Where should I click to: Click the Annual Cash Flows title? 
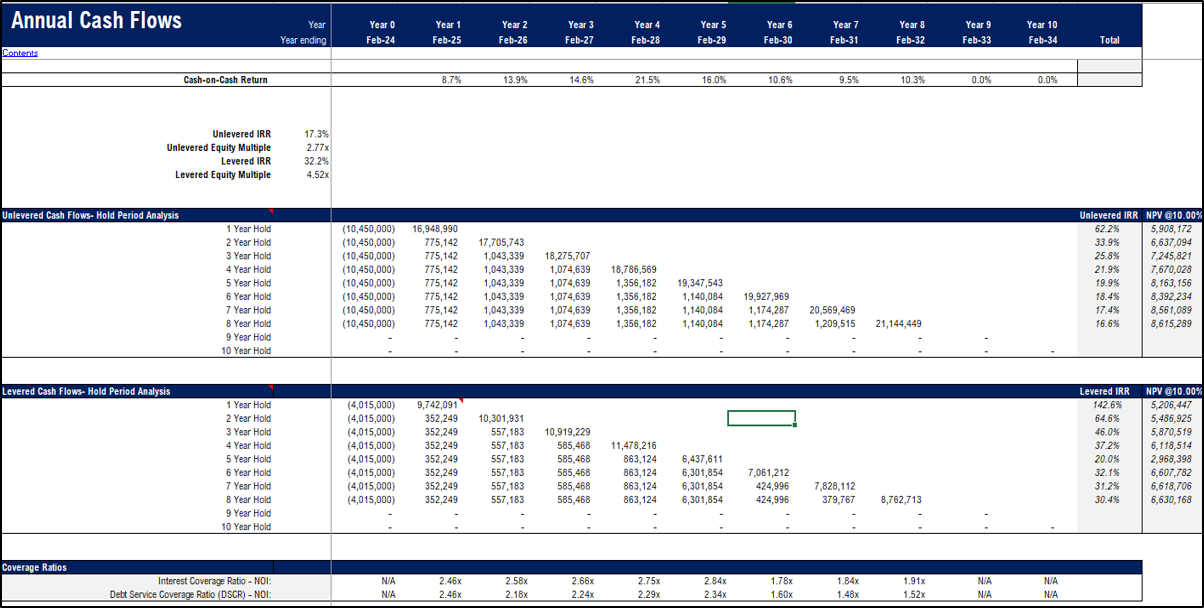click(x=97, y=21)
